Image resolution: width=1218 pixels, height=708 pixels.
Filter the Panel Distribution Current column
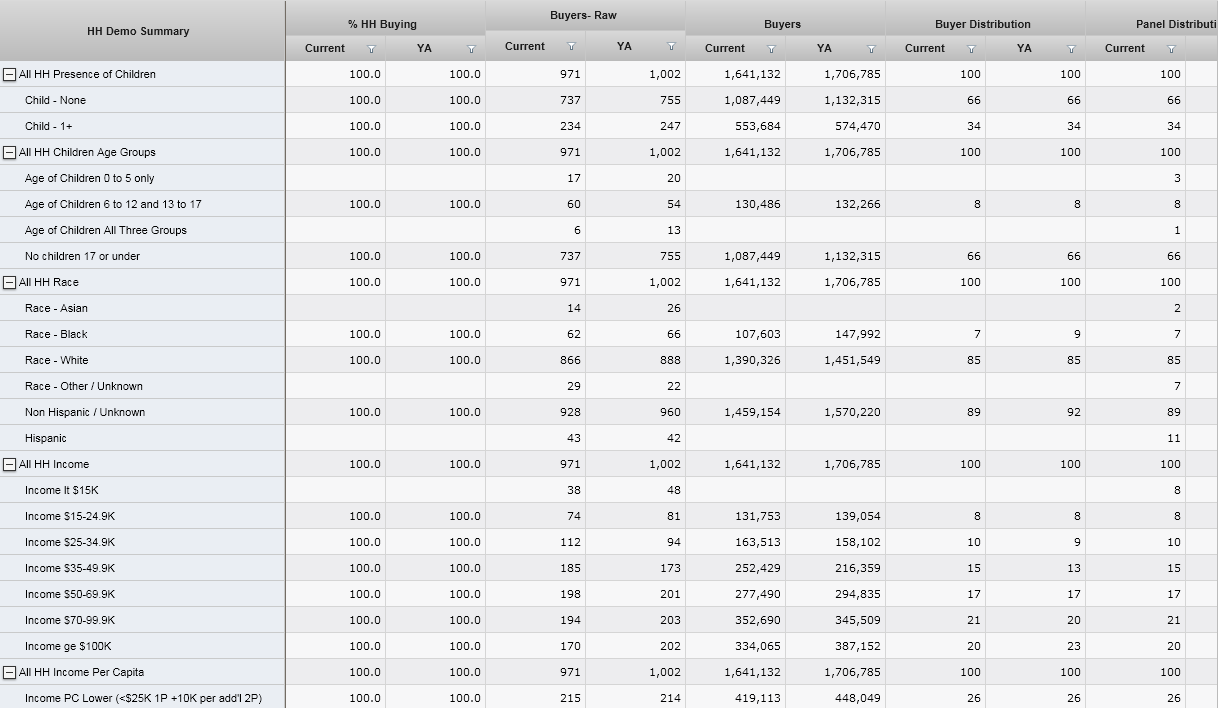pos(1171,49)
